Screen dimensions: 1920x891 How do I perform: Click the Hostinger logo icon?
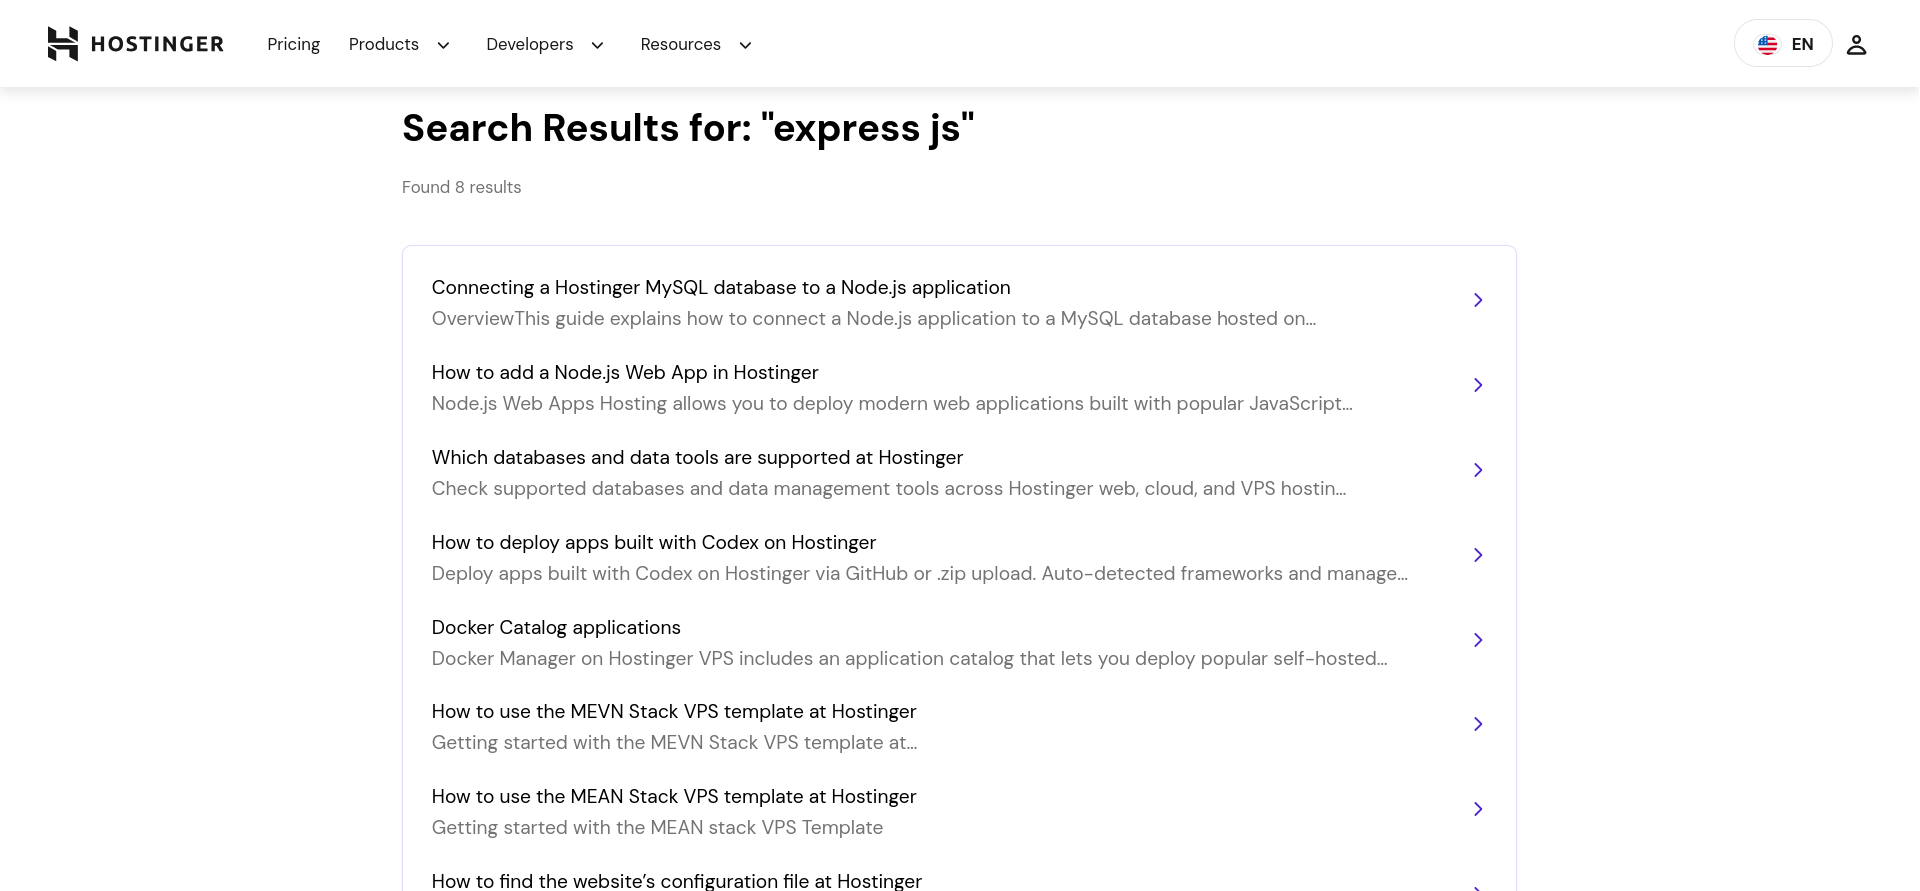[x=63, y=44]
